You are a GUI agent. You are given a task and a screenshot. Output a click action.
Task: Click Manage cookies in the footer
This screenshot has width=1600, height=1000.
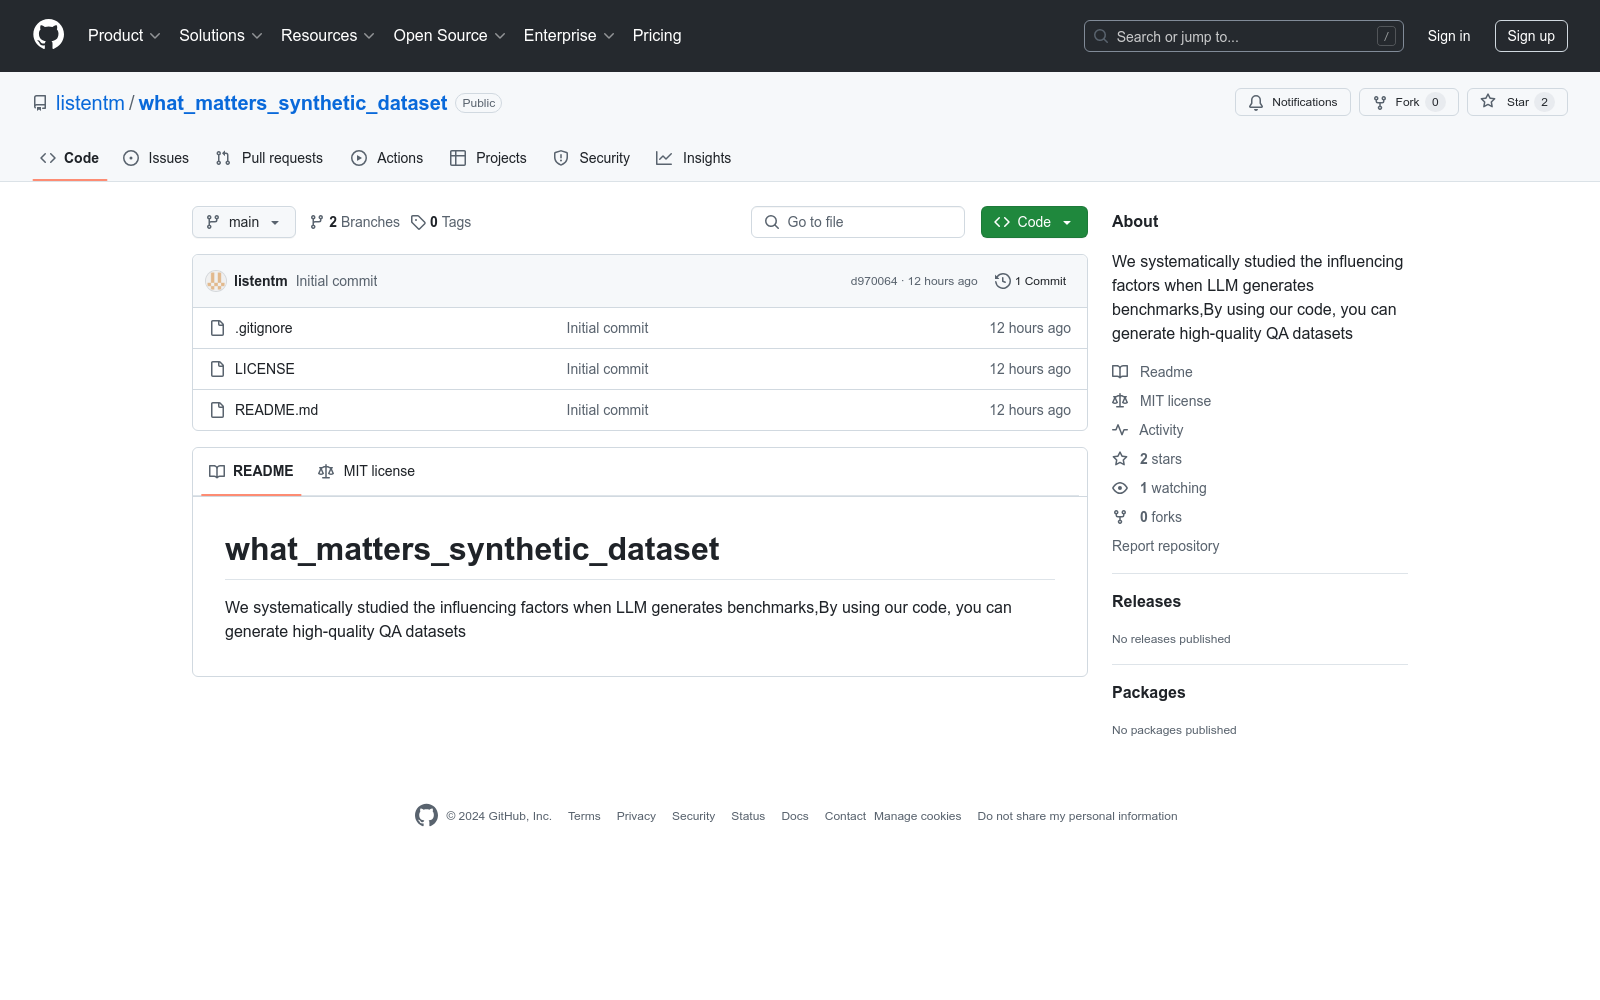(x=917, y=816)
